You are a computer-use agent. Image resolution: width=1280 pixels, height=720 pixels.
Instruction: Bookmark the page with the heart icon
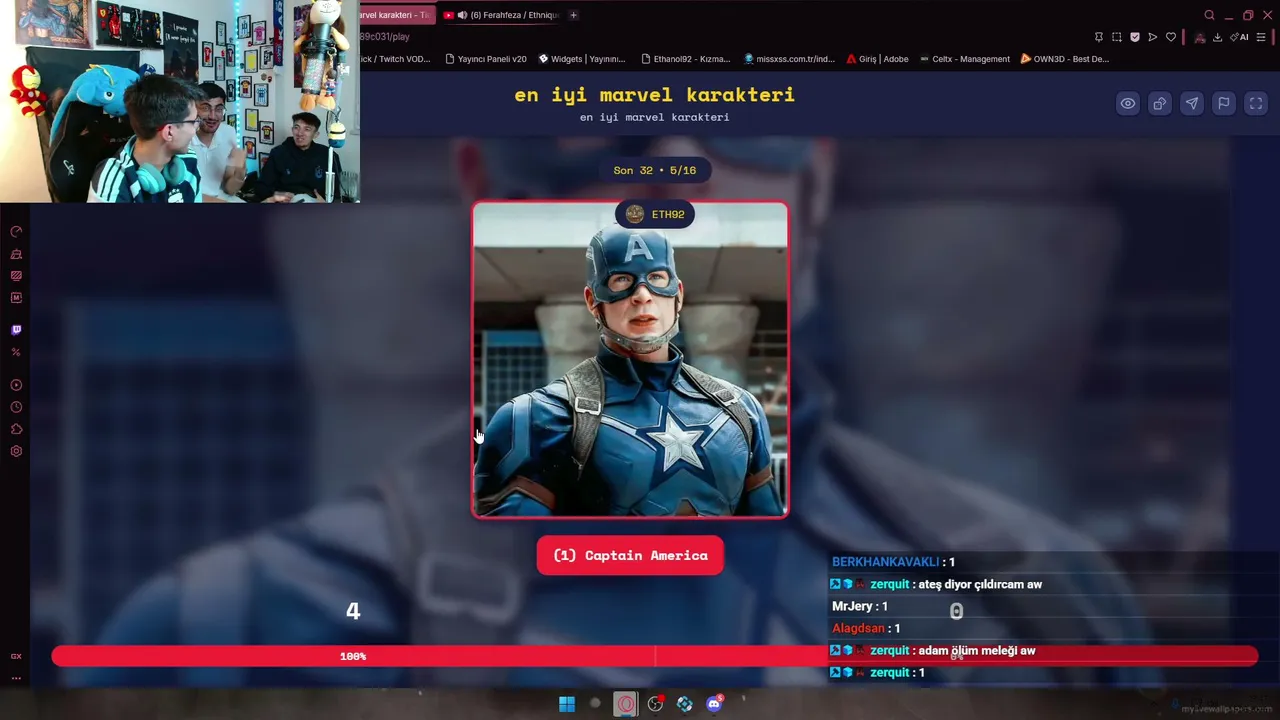point(1171,37)
